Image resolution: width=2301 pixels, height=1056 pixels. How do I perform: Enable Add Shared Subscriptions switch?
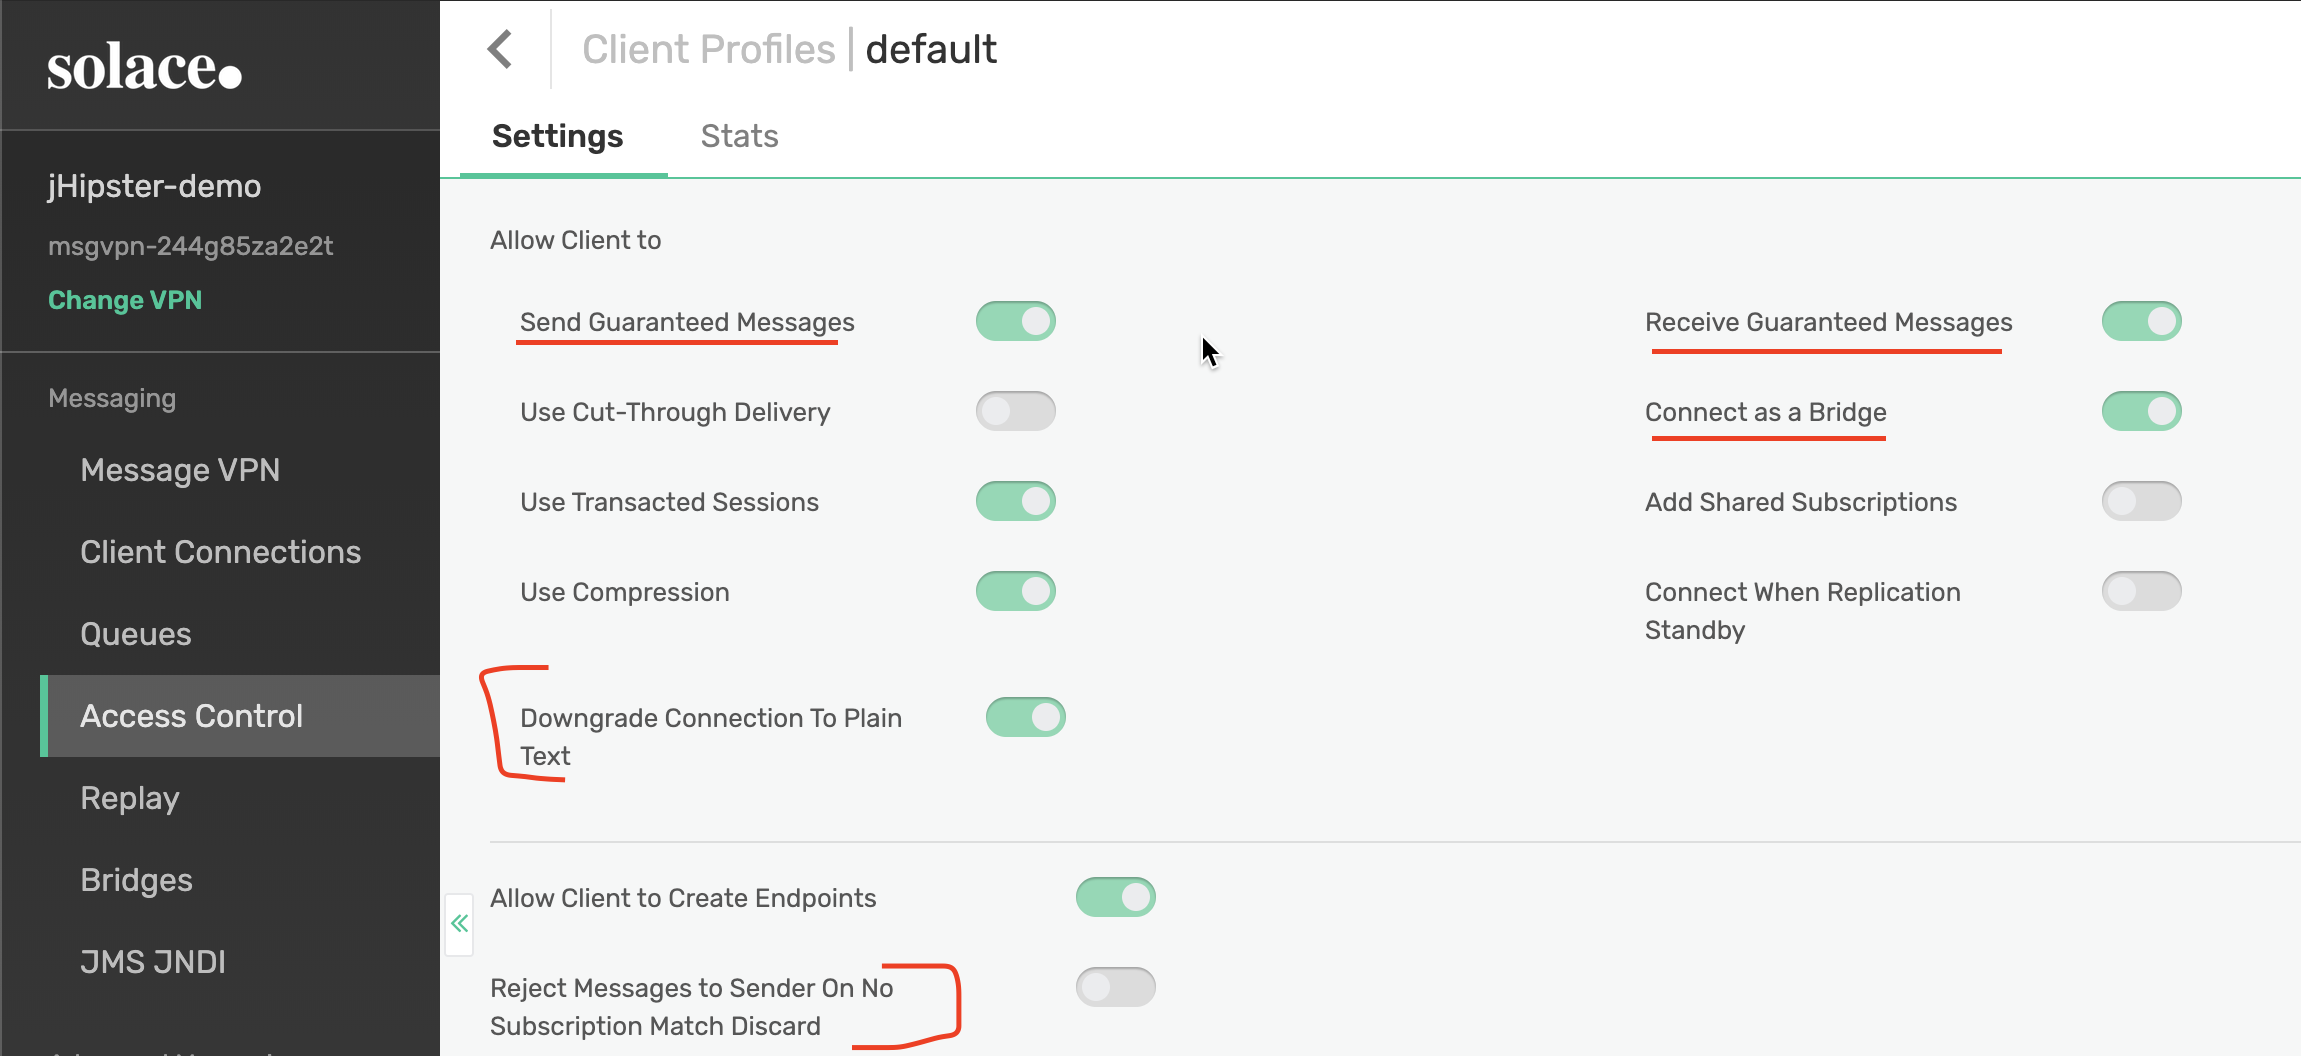click(2141, 501)
